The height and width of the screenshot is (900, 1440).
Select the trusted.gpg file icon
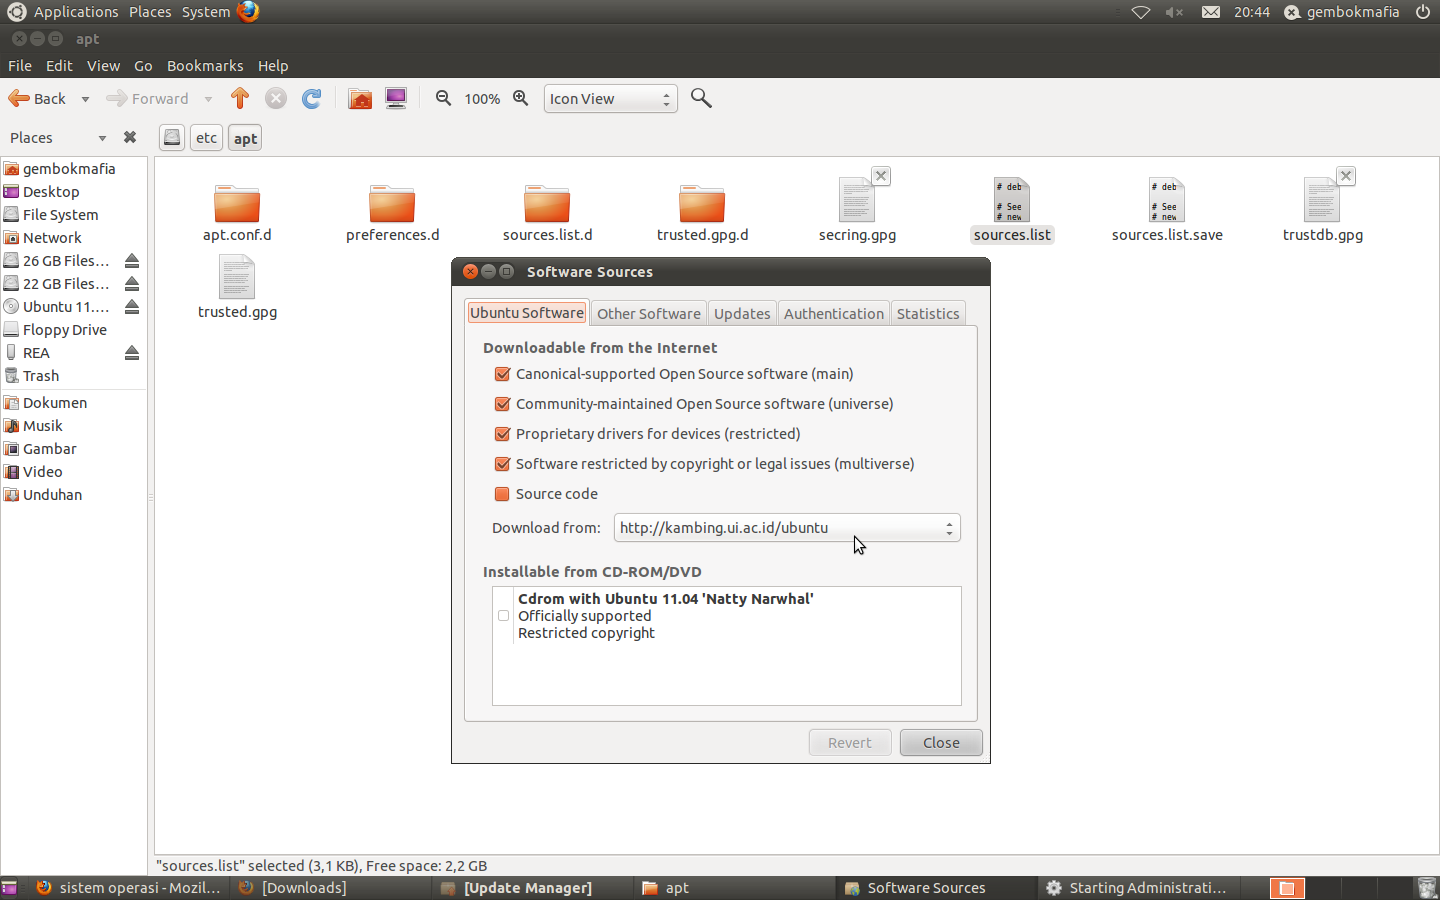tap(237, 277)
